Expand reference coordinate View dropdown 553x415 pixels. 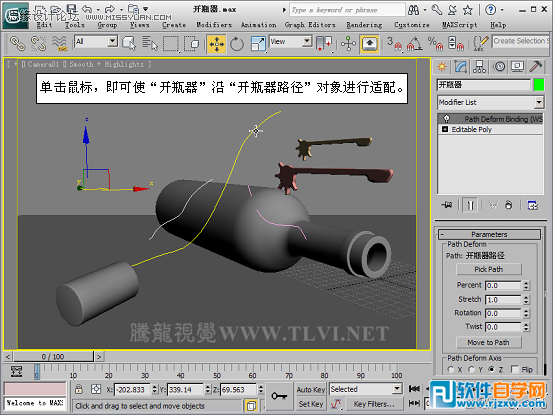point(307,42)
